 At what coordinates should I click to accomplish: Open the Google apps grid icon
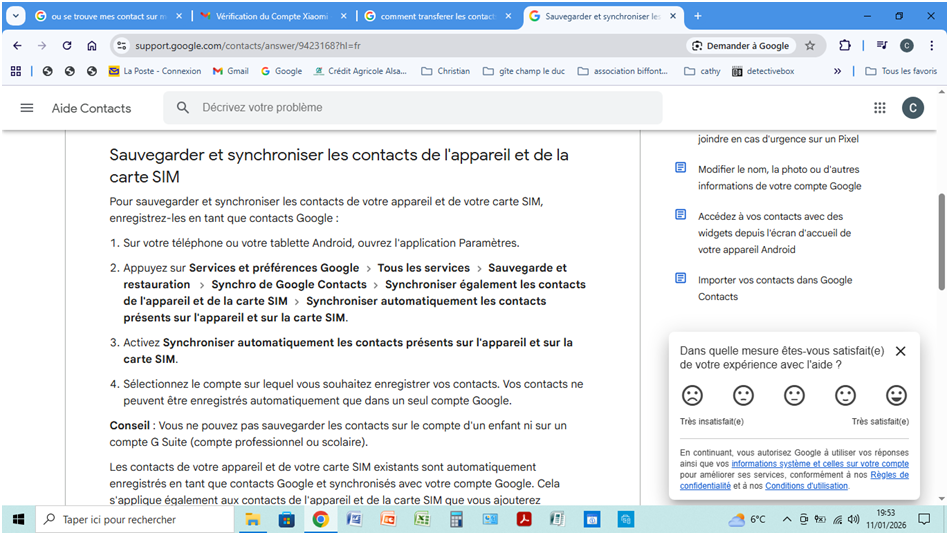click(x=879, y=108)
